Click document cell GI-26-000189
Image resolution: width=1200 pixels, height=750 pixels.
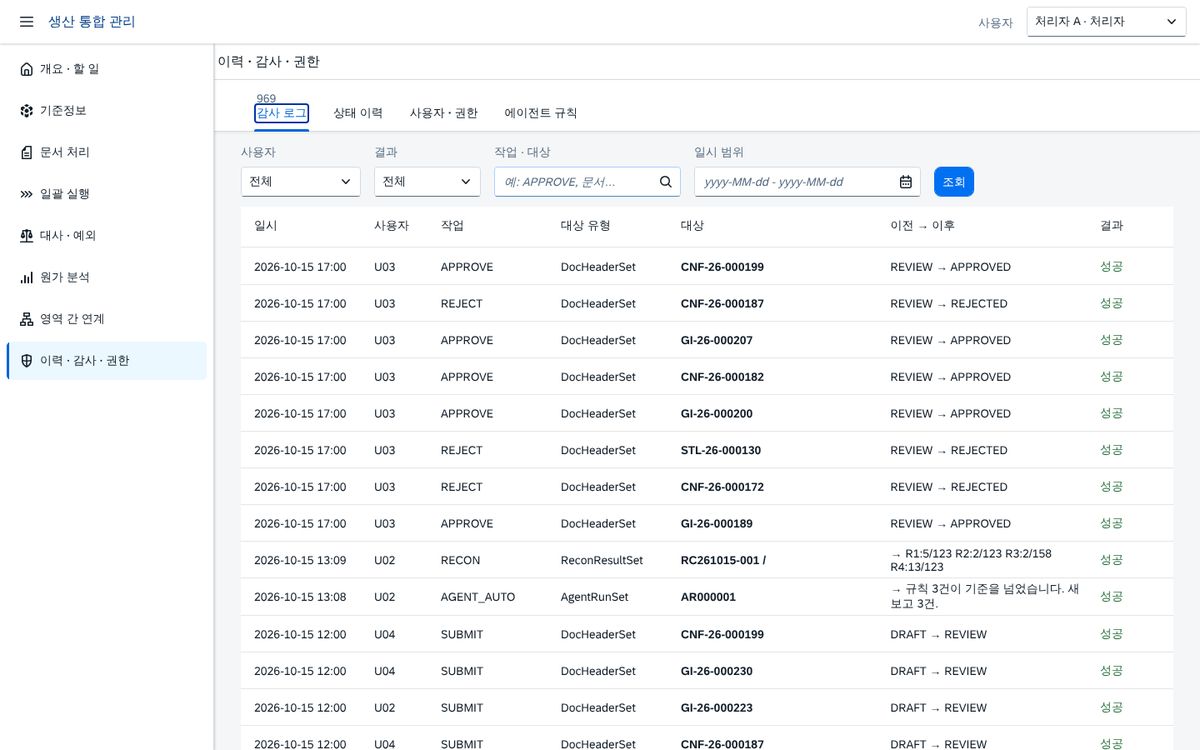pyautogui.click(x=717, y=524)
